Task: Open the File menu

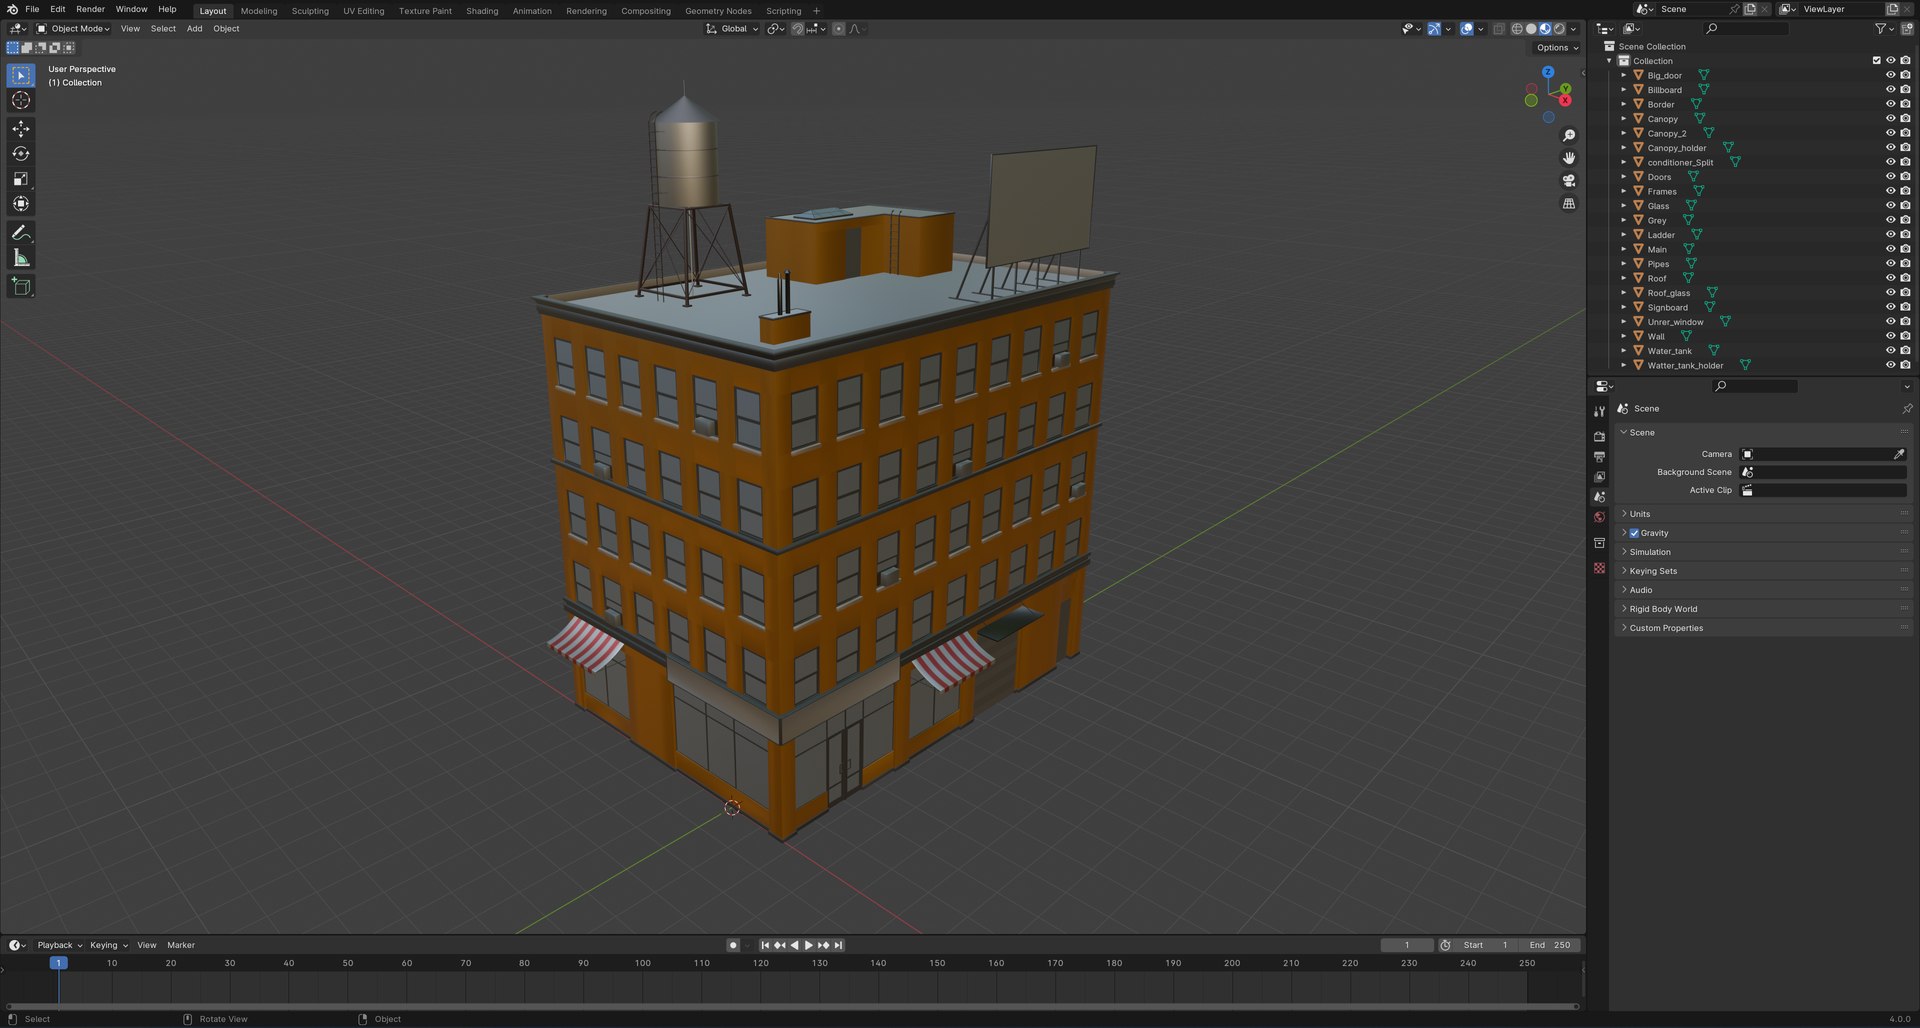Action: tap(32, 9)
